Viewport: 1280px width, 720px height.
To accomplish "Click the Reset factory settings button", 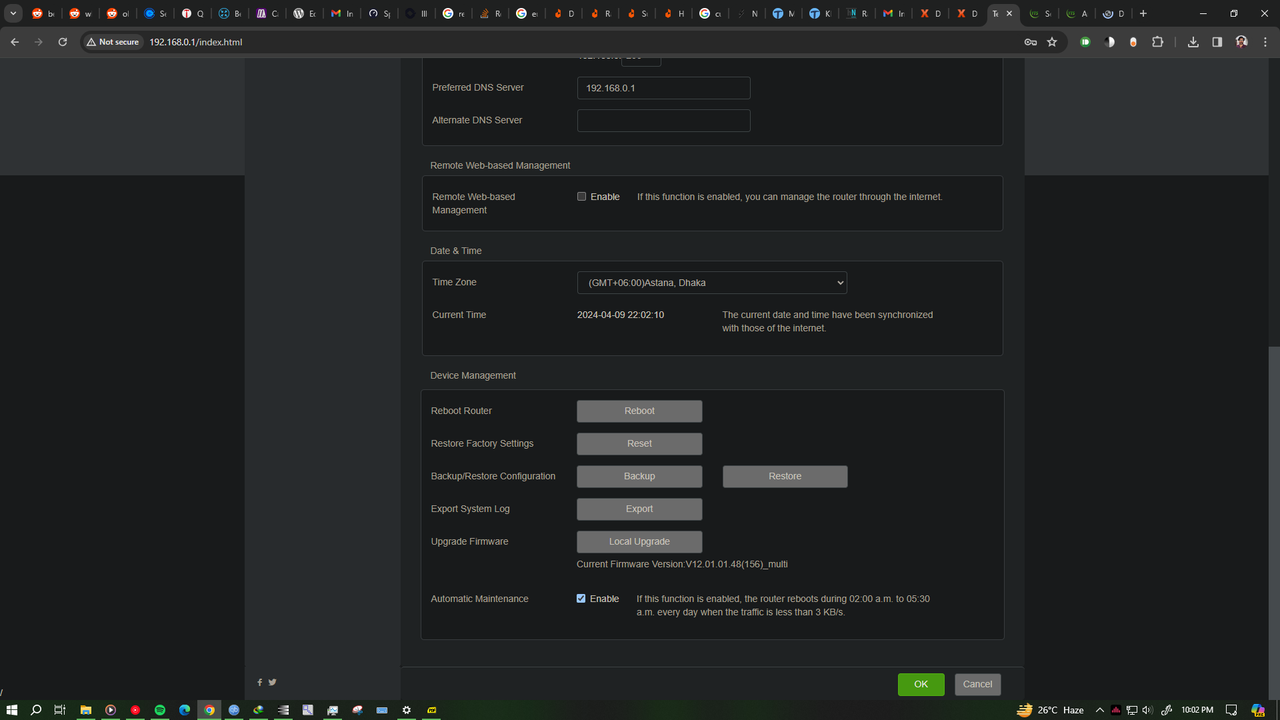I will (x=639, y=444).
